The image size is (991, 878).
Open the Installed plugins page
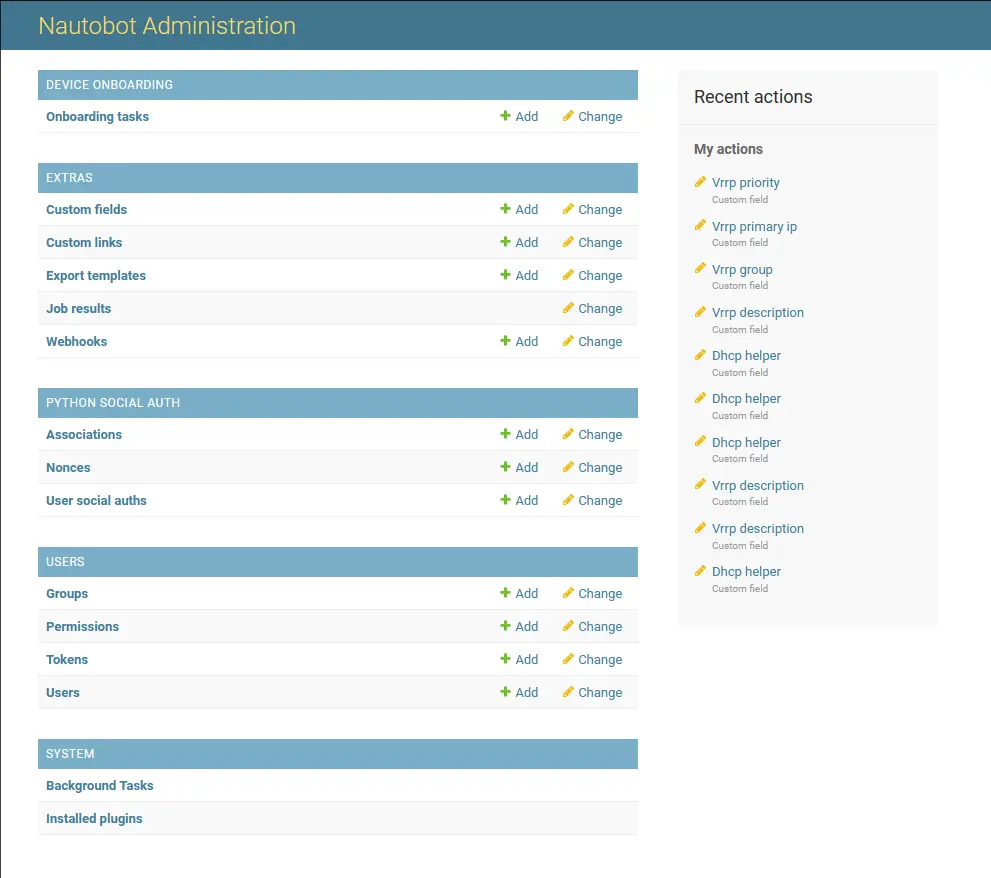point(94,818)
